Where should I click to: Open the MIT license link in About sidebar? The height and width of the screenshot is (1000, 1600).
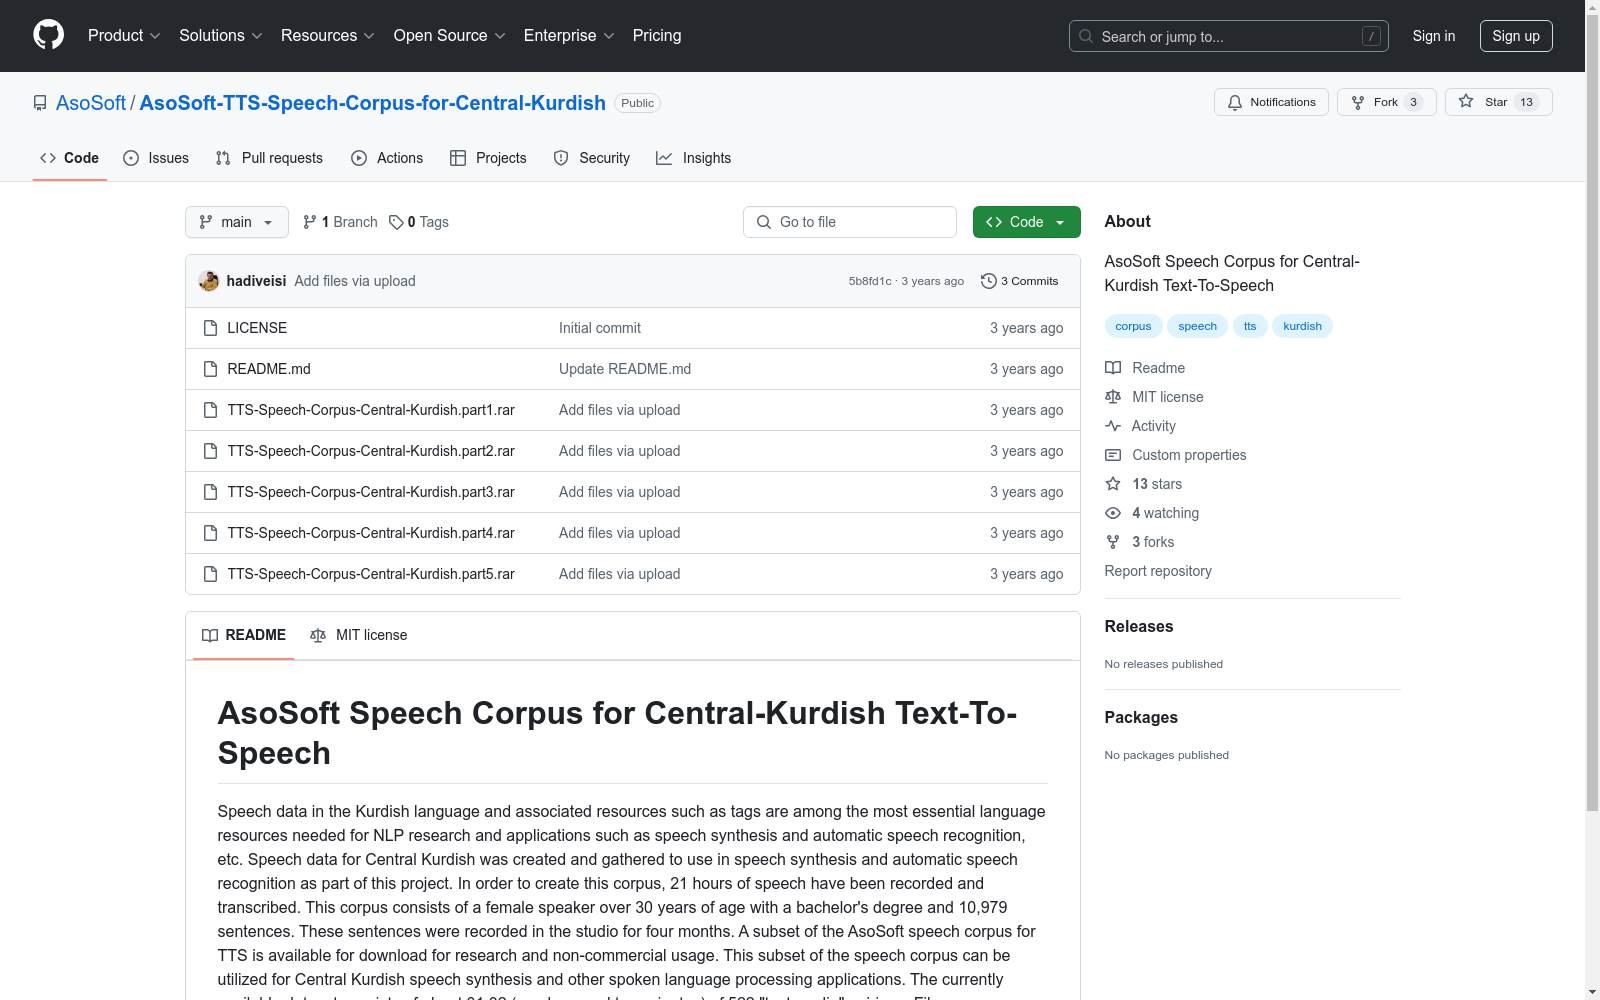pos(1154,397)
